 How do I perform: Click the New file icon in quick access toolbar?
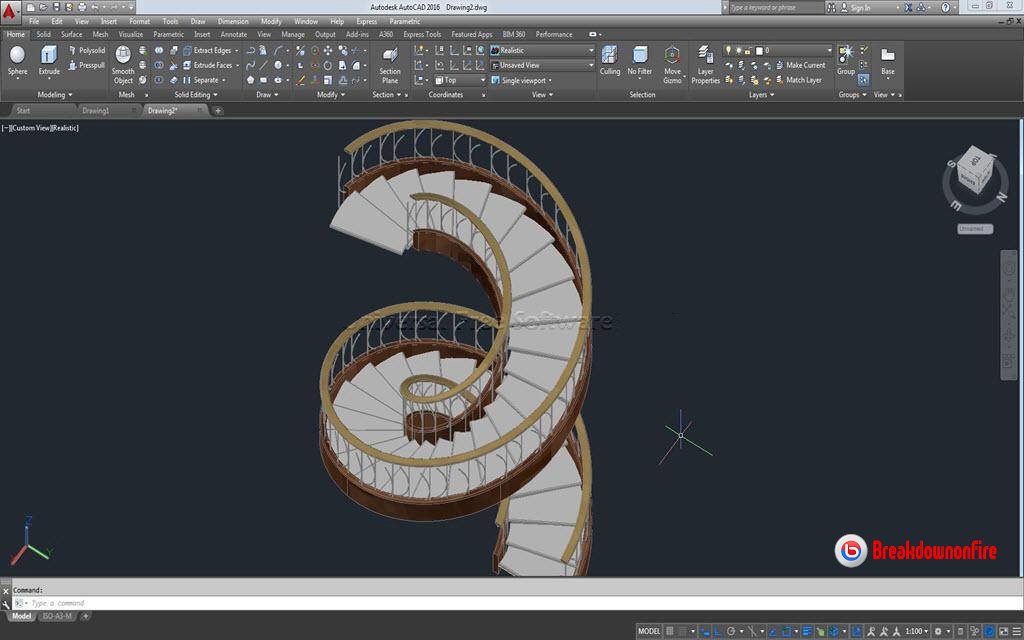pyautogui.click(x=30, y=7)
